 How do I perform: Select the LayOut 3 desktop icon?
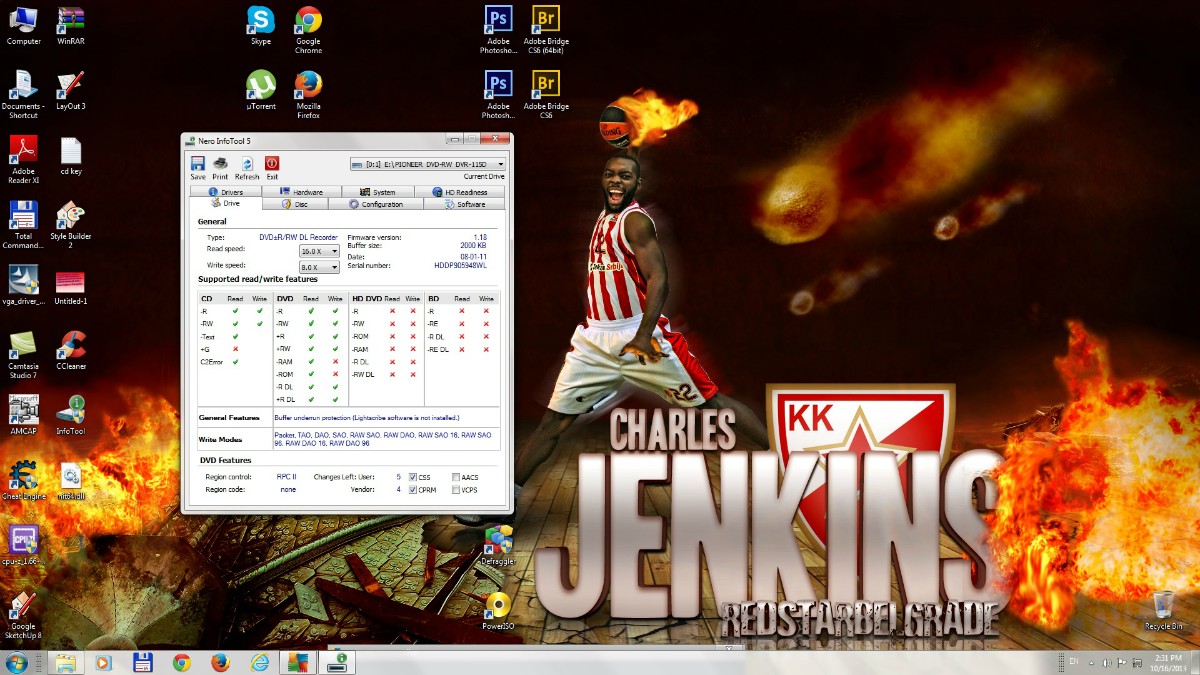(x=71, y=90)
